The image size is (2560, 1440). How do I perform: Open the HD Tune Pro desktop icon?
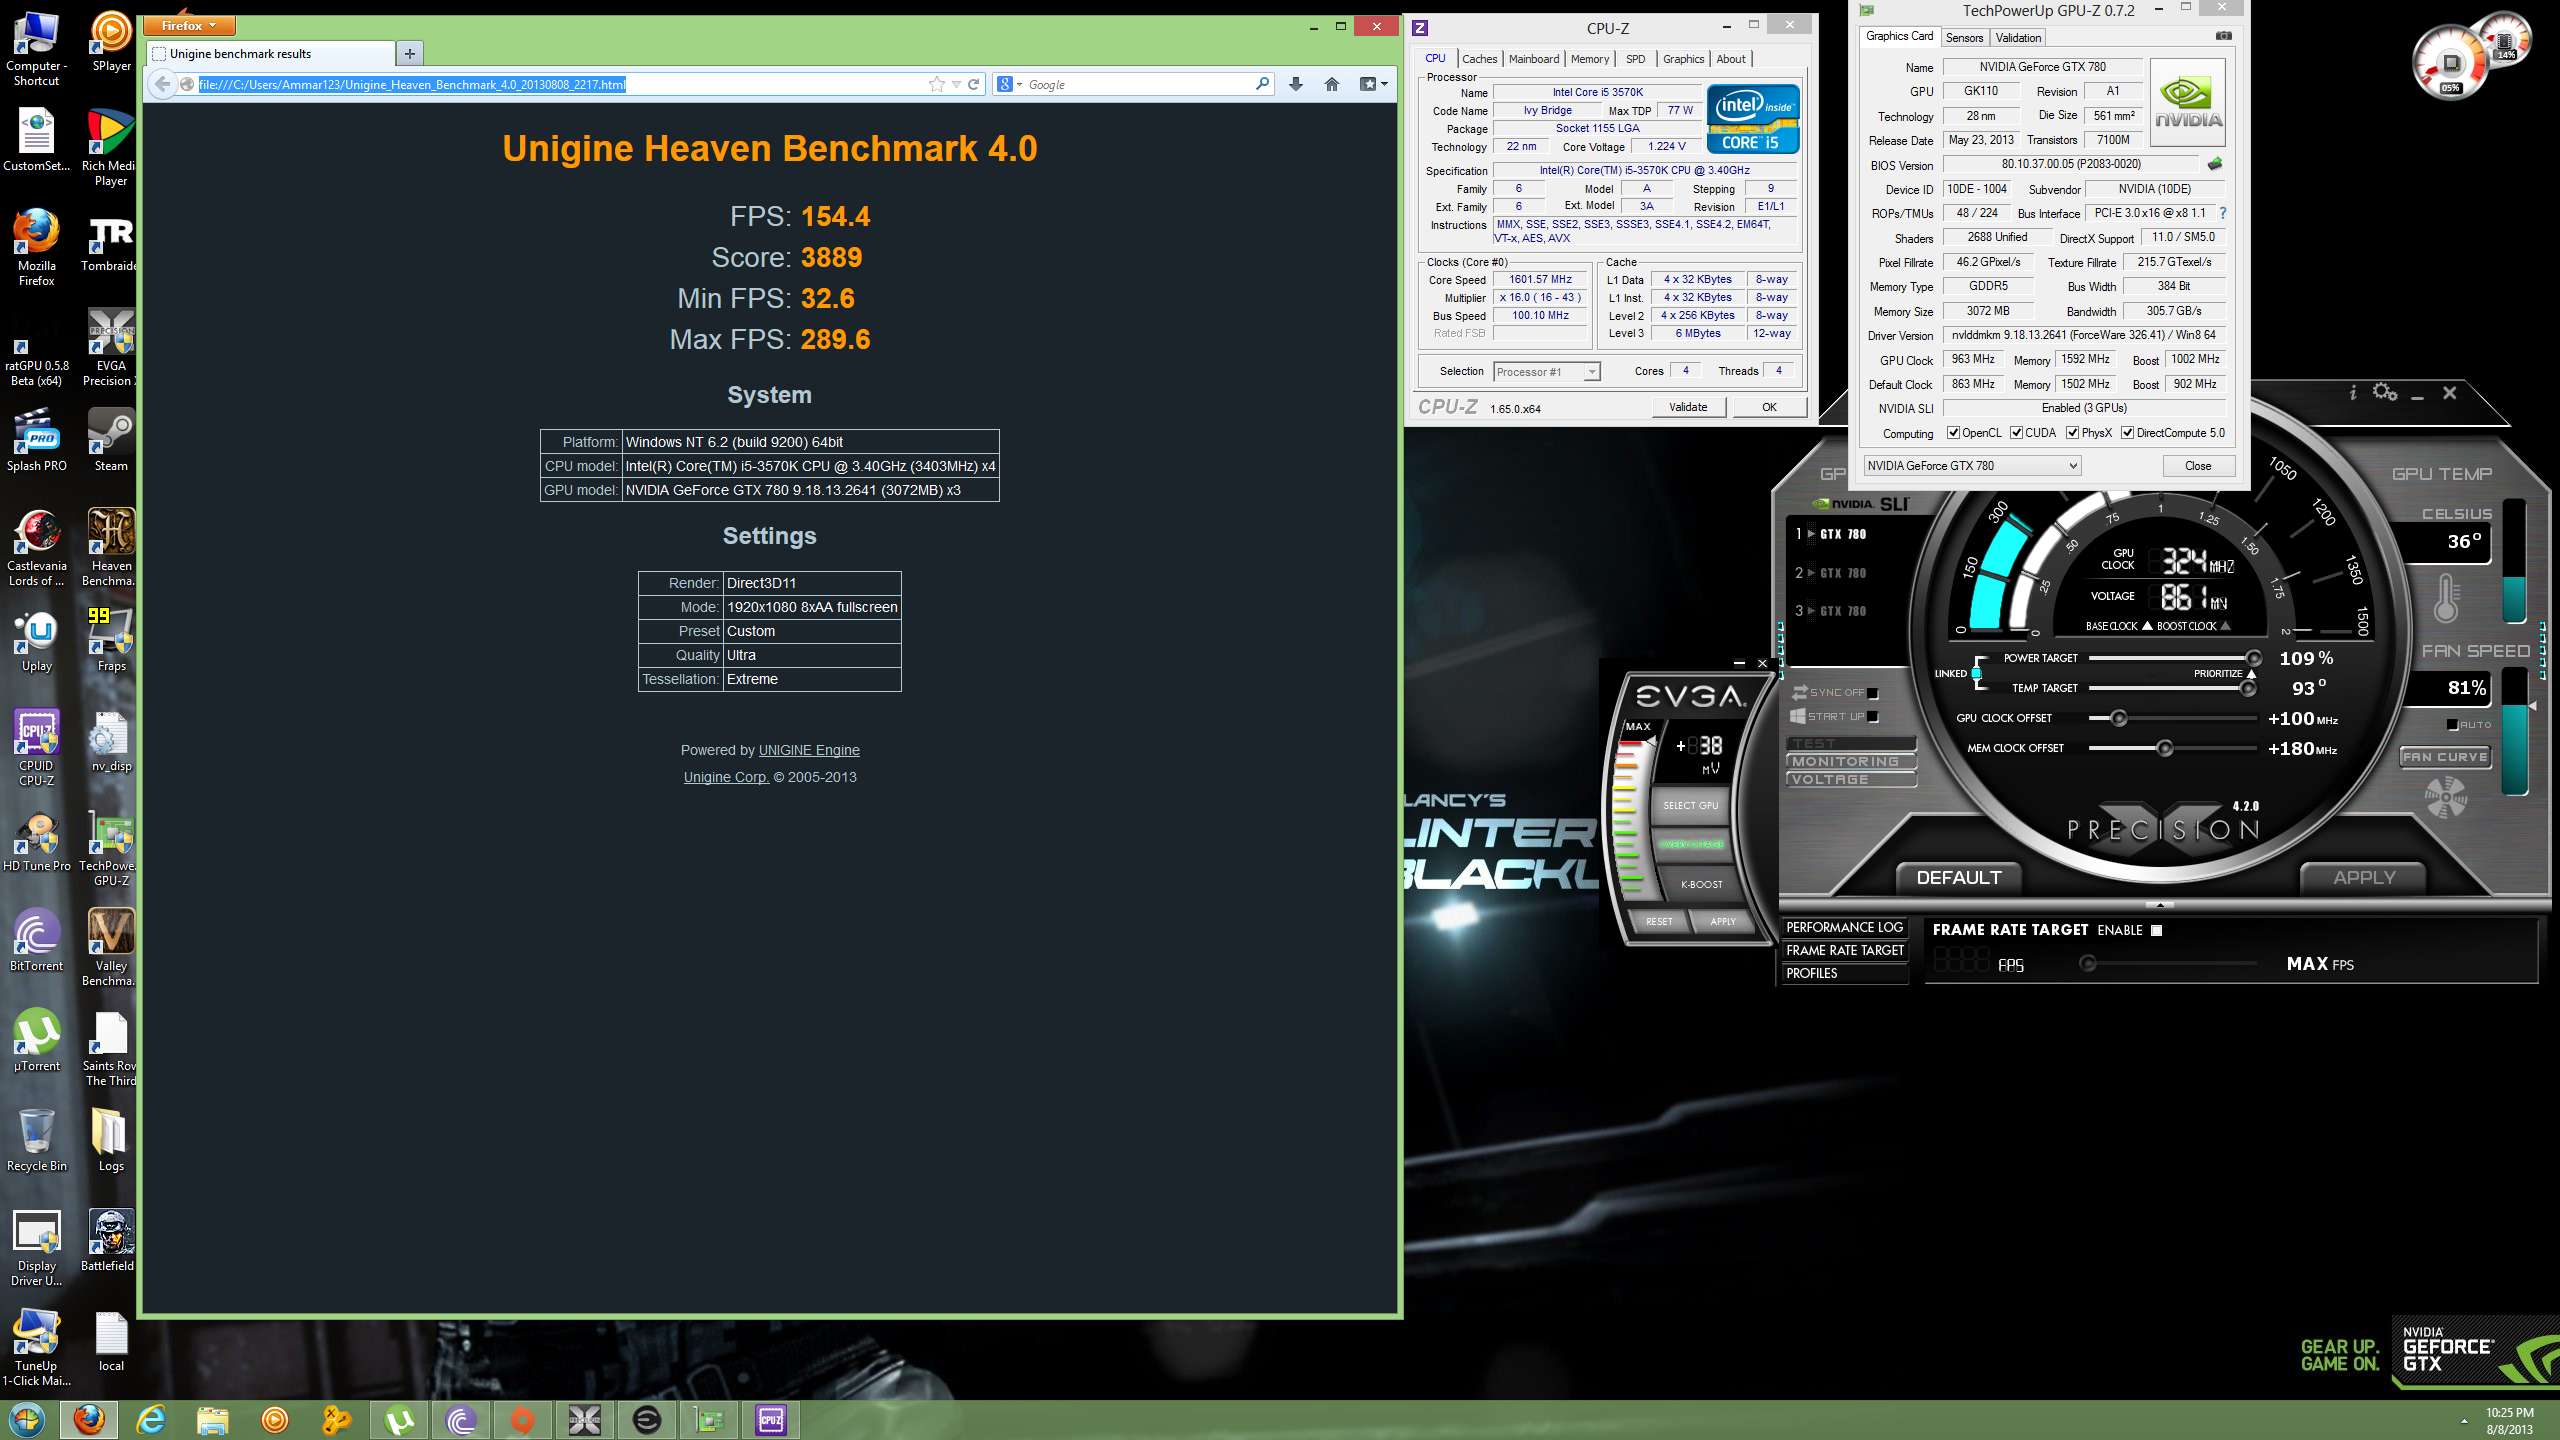click(x=37, y=838)
